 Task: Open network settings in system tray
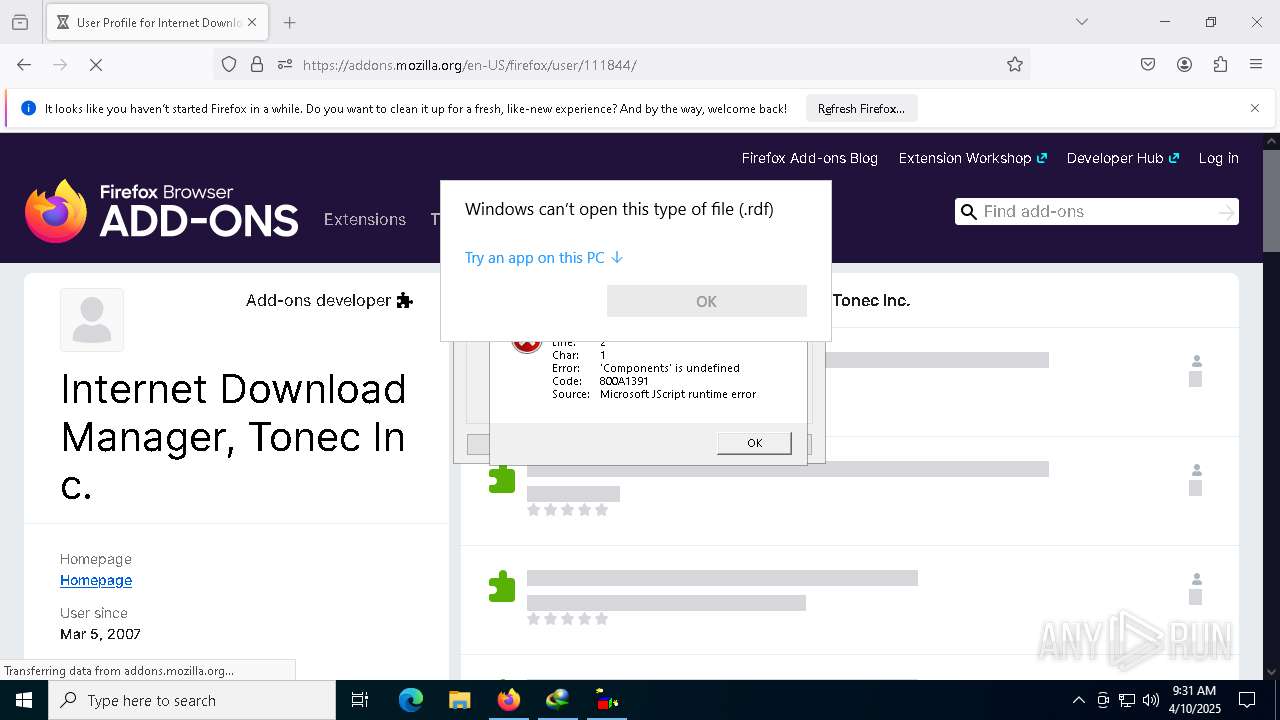tap(1127, 700)
